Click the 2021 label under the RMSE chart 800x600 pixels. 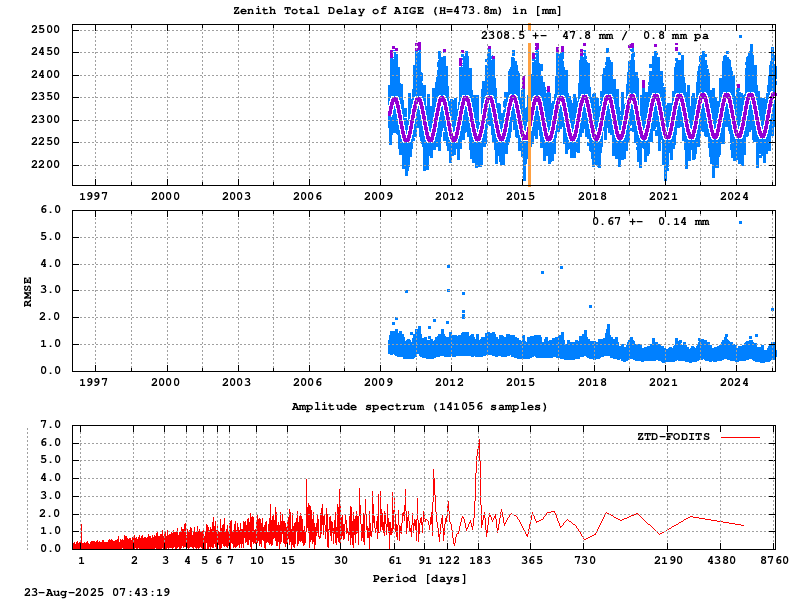[x=663, y=382]
